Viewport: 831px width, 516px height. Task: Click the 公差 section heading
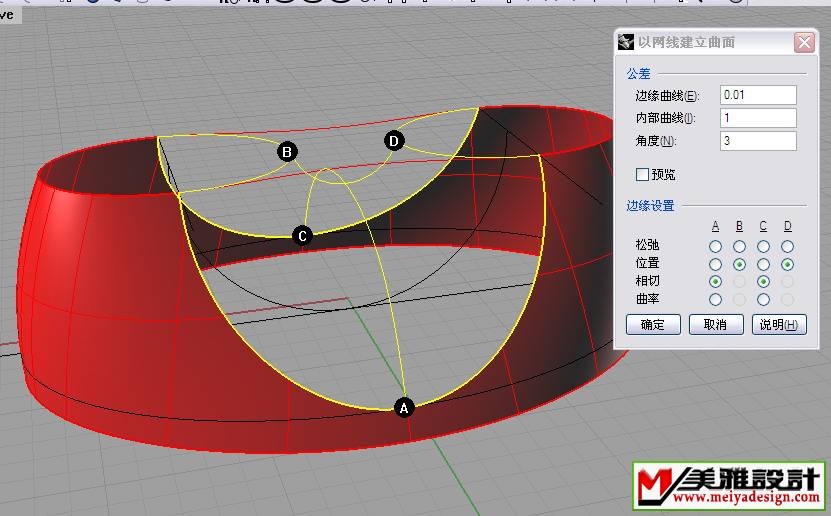click(x=639, y=74)
